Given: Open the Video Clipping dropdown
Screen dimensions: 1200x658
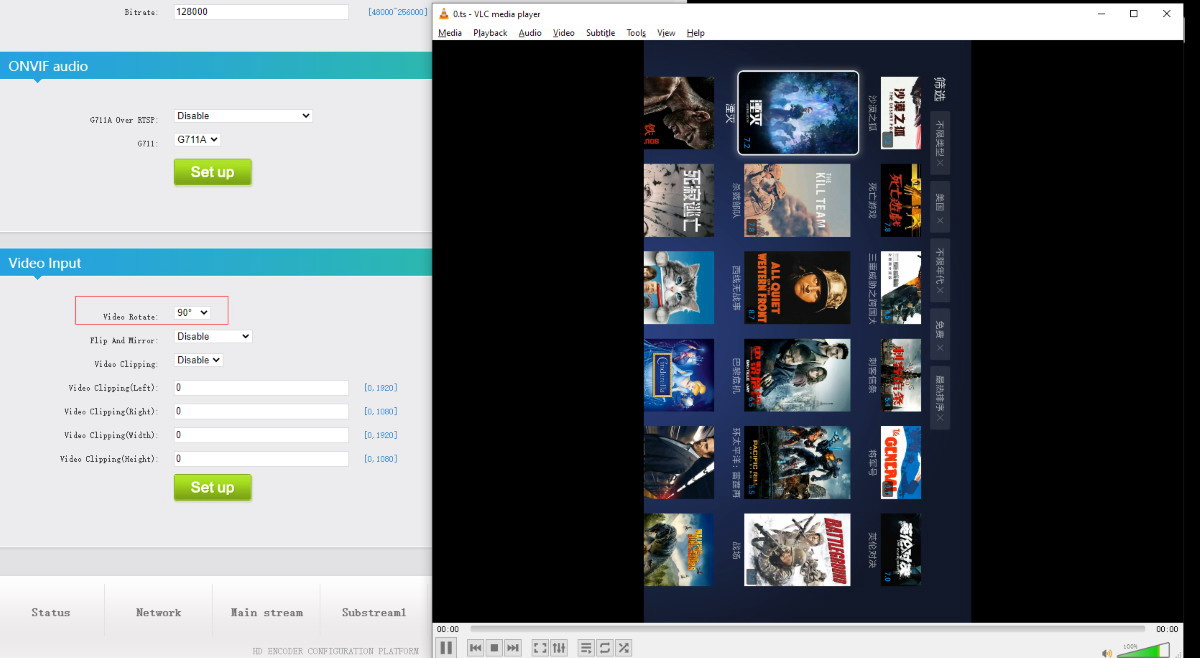Looking at the screenshot, I should [x=198, y=360].
